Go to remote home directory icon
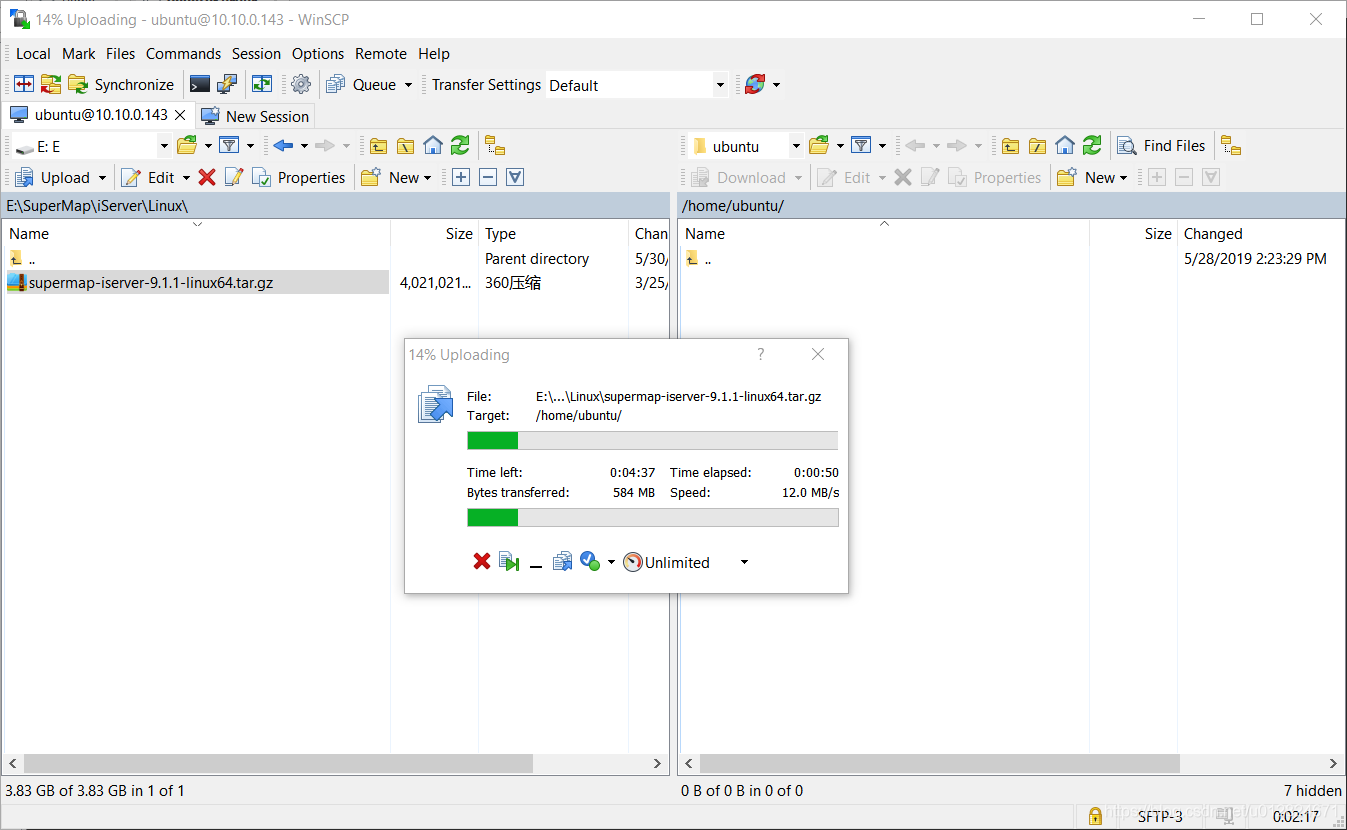Image resolution: width=1347 pixels, height=830 pixels. (1065, 146)
